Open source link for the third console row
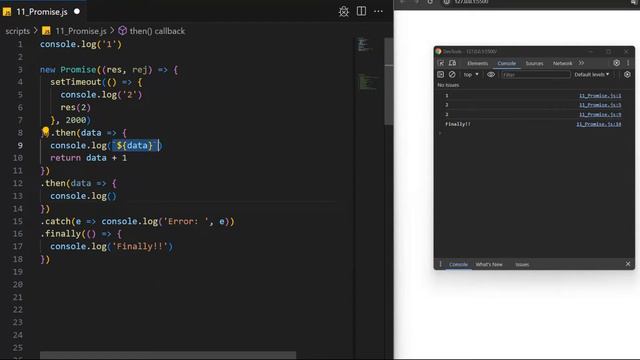The height and width of the screenshot is (360, 640). [600, 115]
